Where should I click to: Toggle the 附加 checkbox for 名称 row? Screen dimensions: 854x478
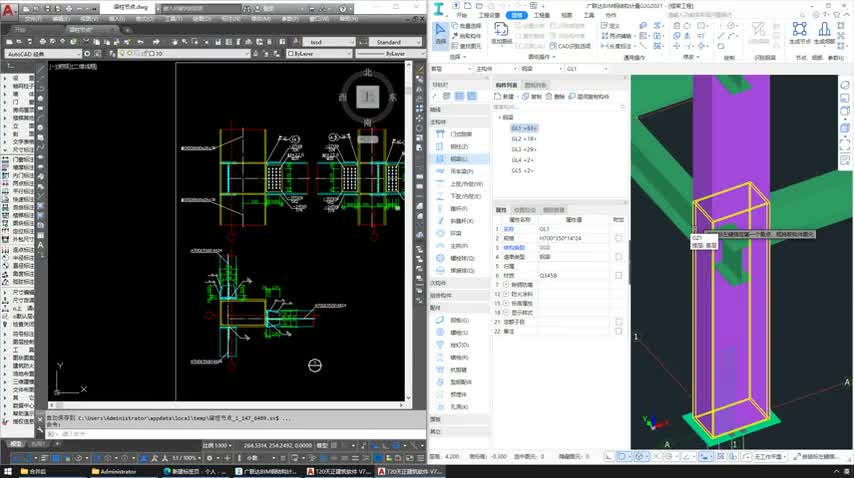(619, 228)
